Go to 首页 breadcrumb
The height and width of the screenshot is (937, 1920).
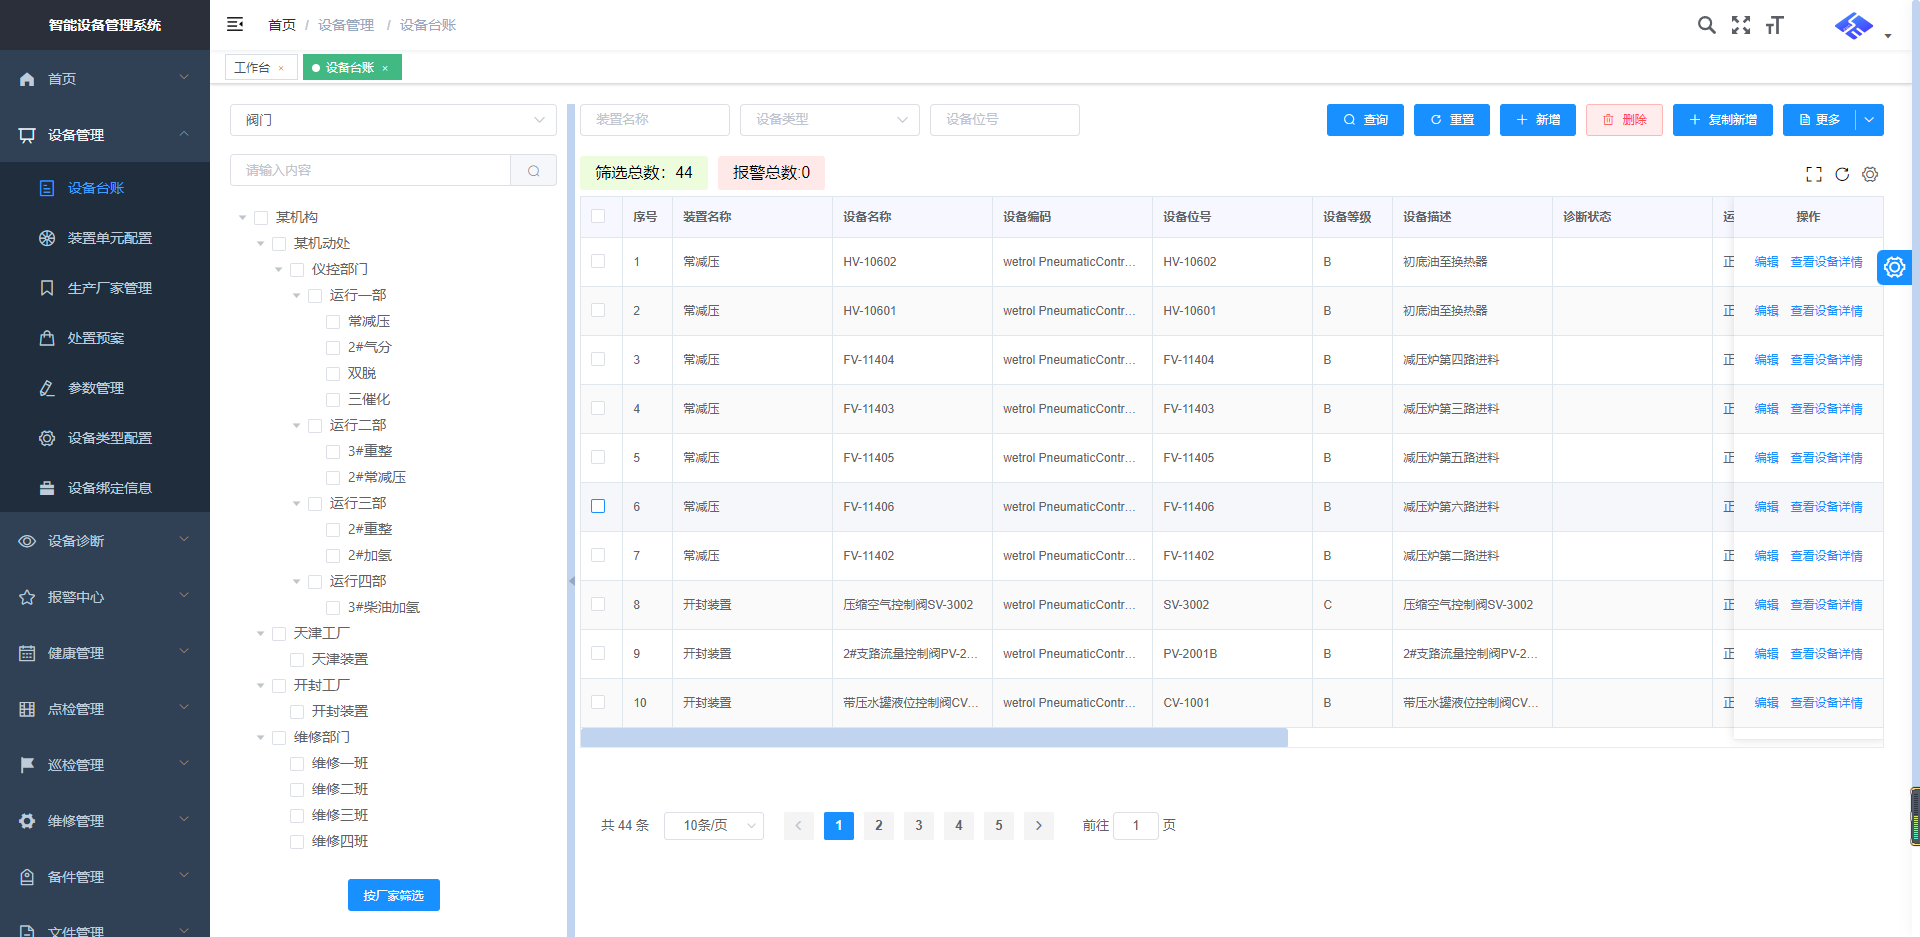[x=282, y=25]
